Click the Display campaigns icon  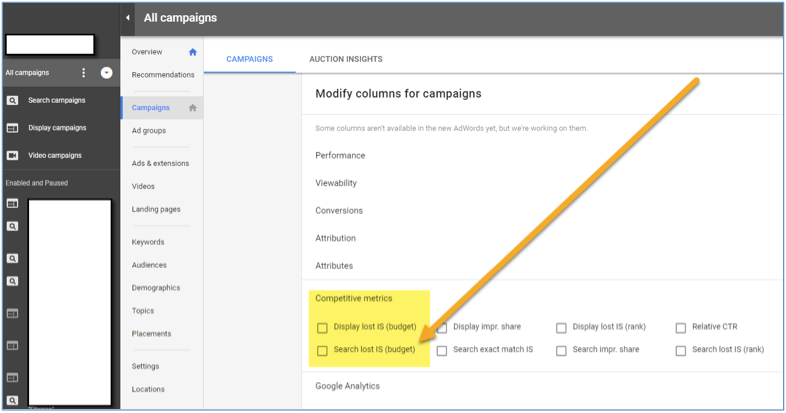pyautogui.click(x=12, y=128)
